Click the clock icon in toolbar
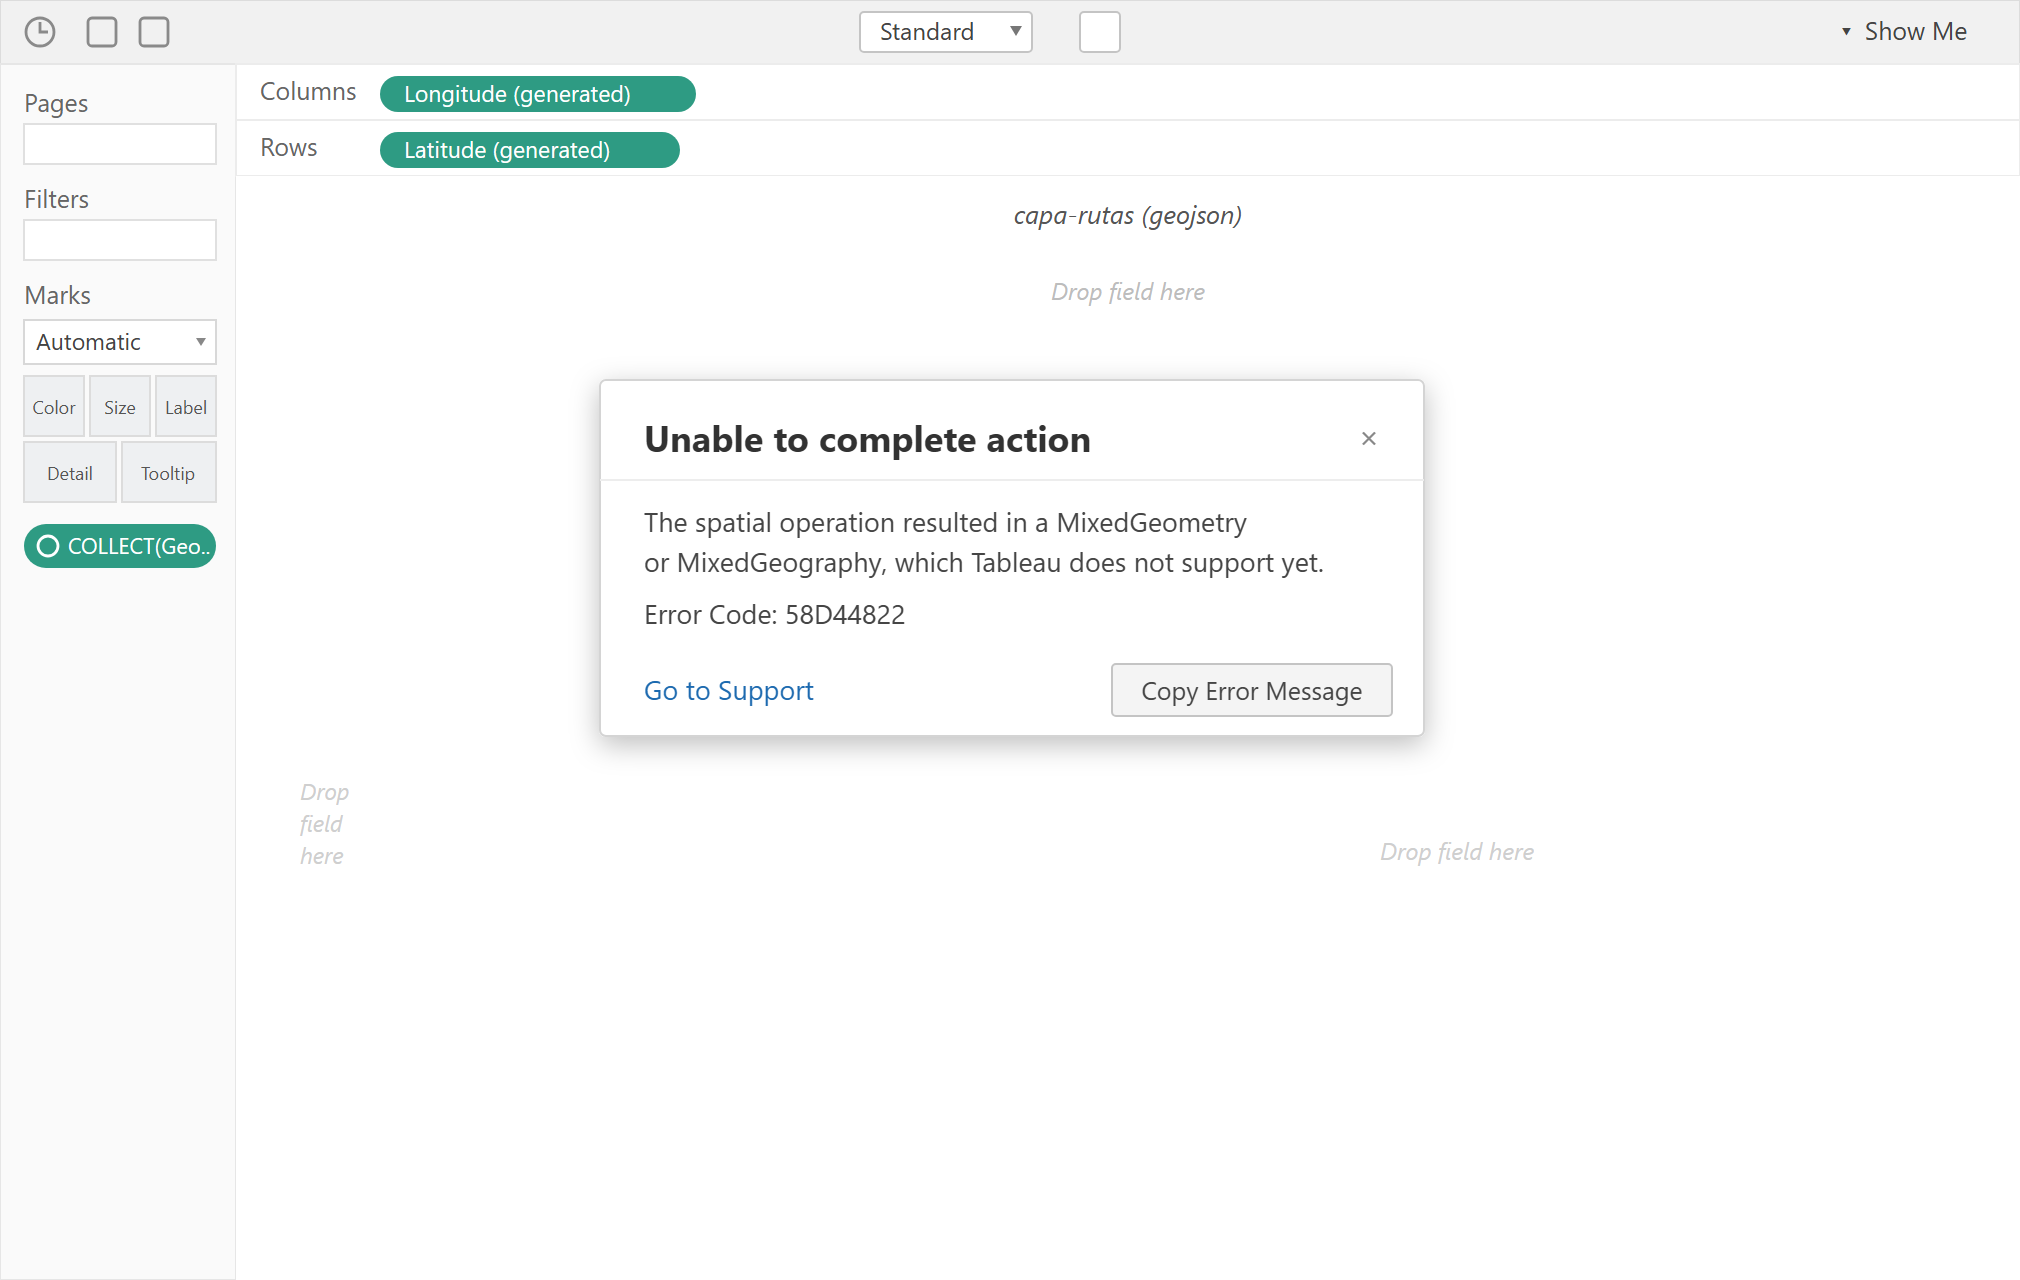 40,32
